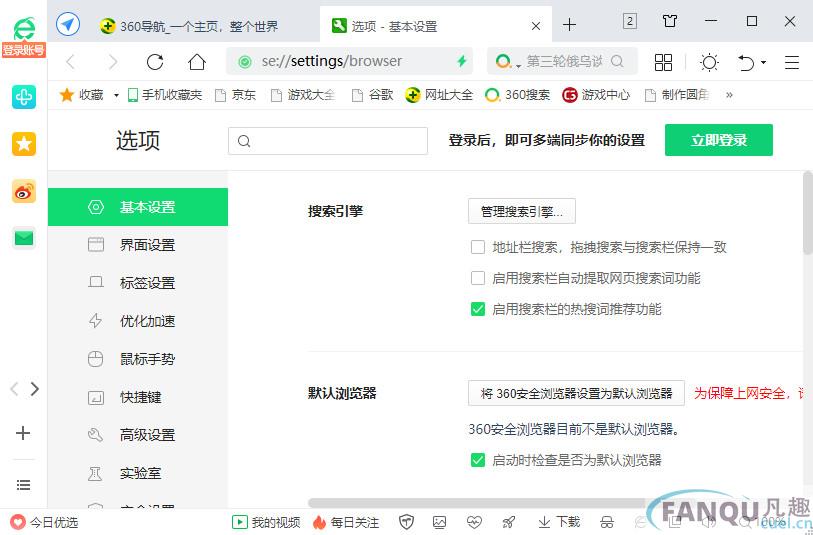Open the apps grid extension icon
Screen dimensions: 813x535
coord(663,62)
